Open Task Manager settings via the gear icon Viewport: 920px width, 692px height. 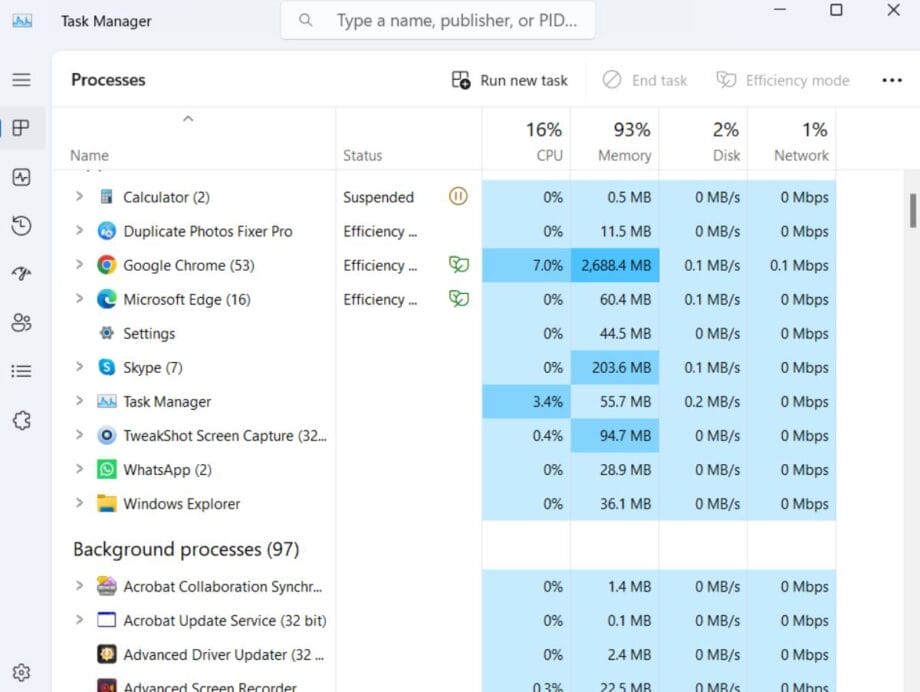coord(22,672)
